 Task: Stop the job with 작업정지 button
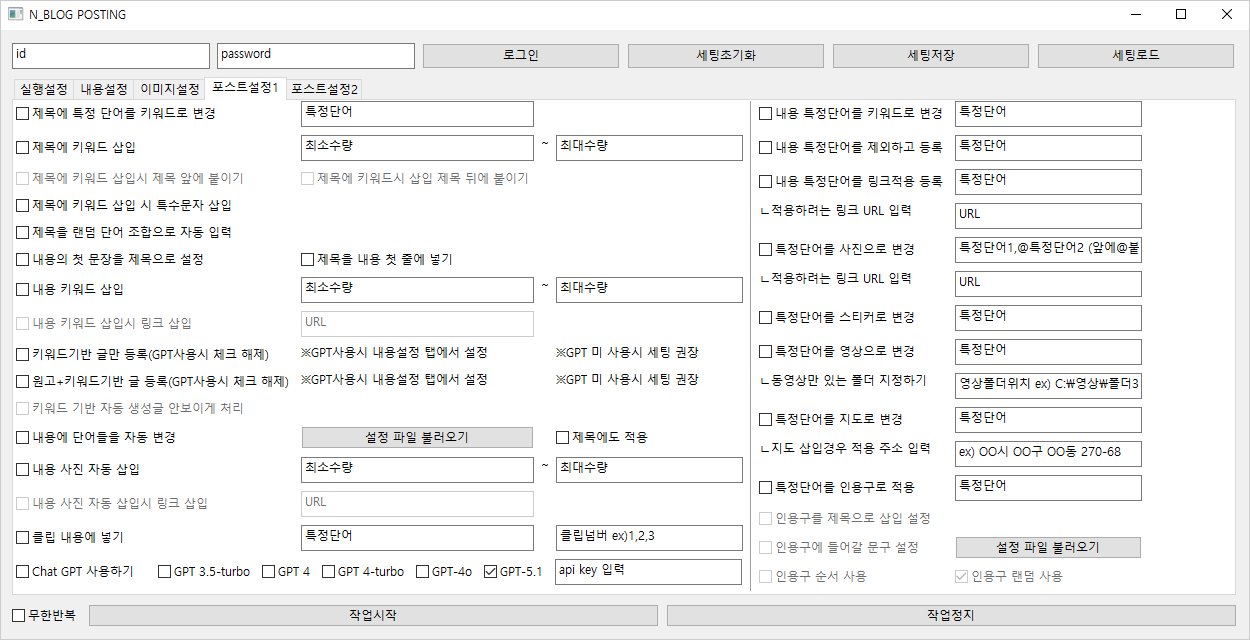coord(950,615)
